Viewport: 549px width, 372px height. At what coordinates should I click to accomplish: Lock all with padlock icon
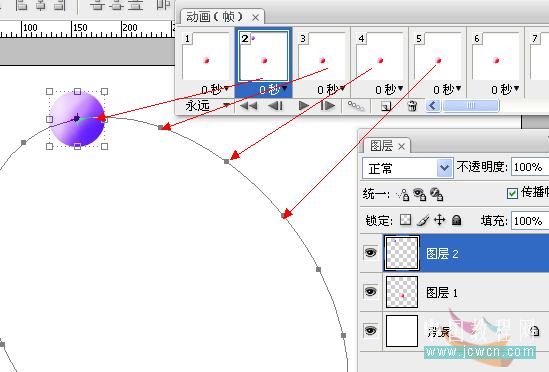click(456, 220)
